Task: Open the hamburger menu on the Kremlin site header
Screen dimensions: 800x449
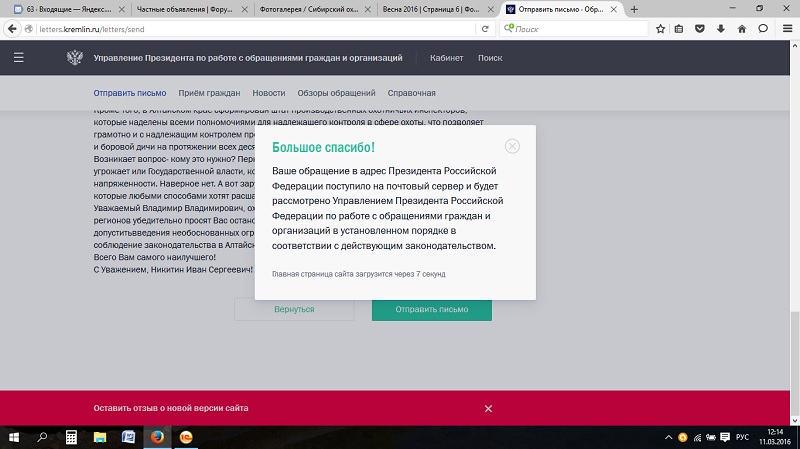Action: (19, 58)
